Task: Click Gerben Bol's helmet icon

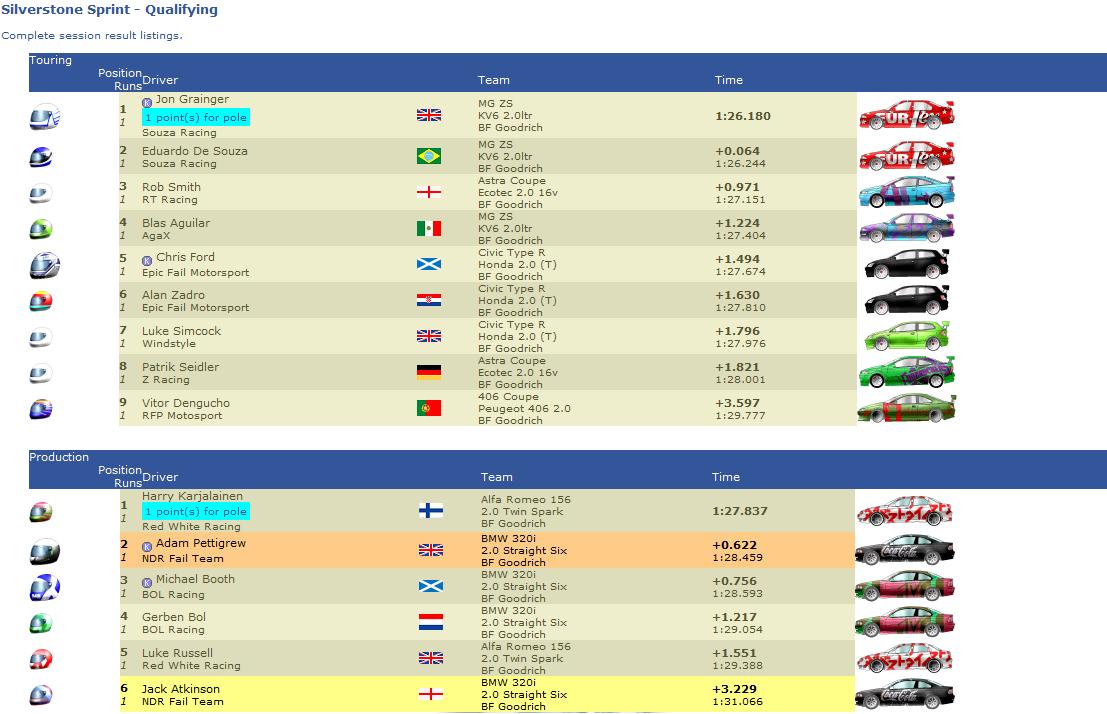Action: pyautogui.click(x=41, y=624)
